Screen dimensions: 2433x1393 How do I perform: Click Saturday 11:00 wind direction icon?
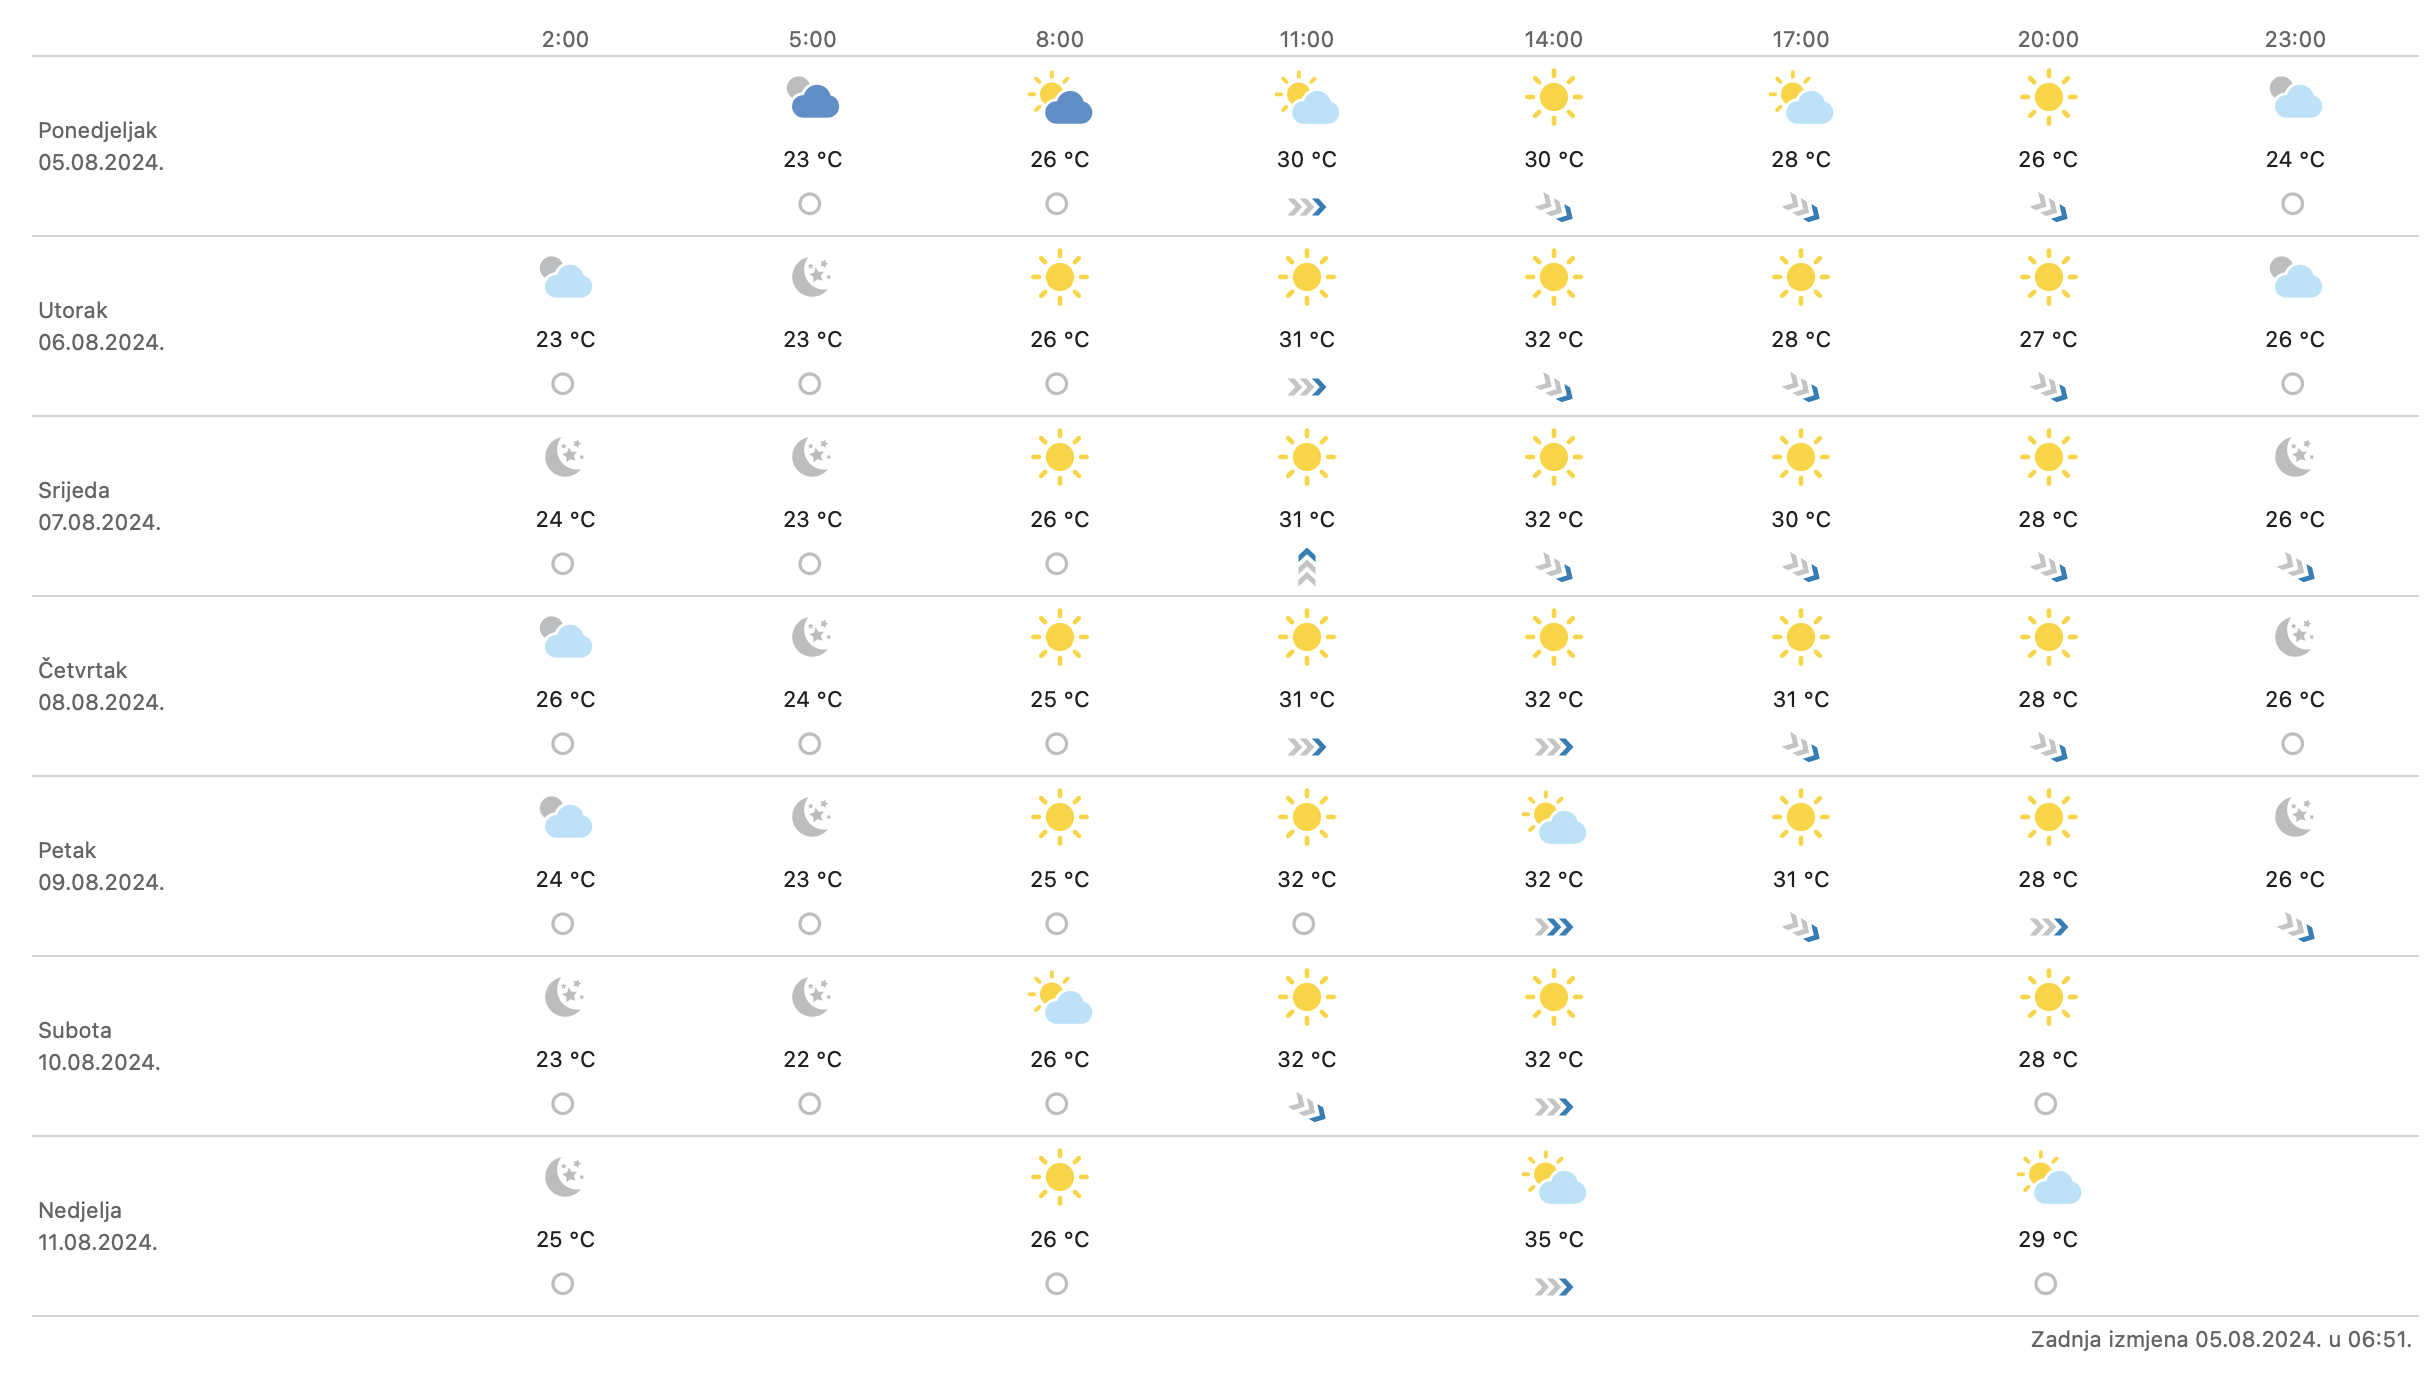(1306, 1107)
